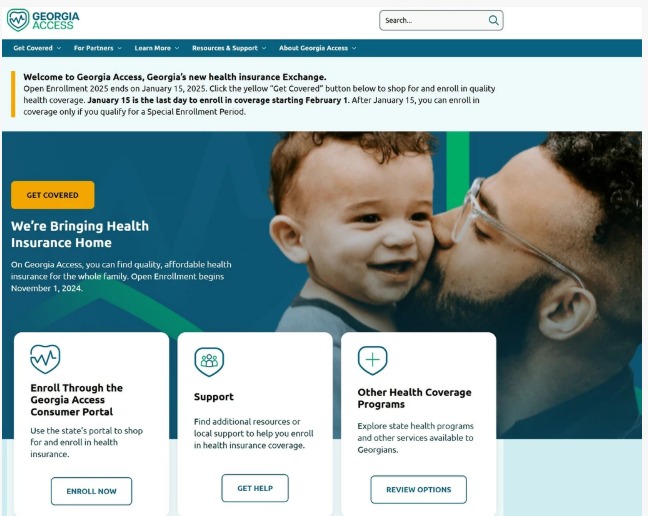
Task: Click the REVIEW OPTIONS button
Action: [419, 490]
